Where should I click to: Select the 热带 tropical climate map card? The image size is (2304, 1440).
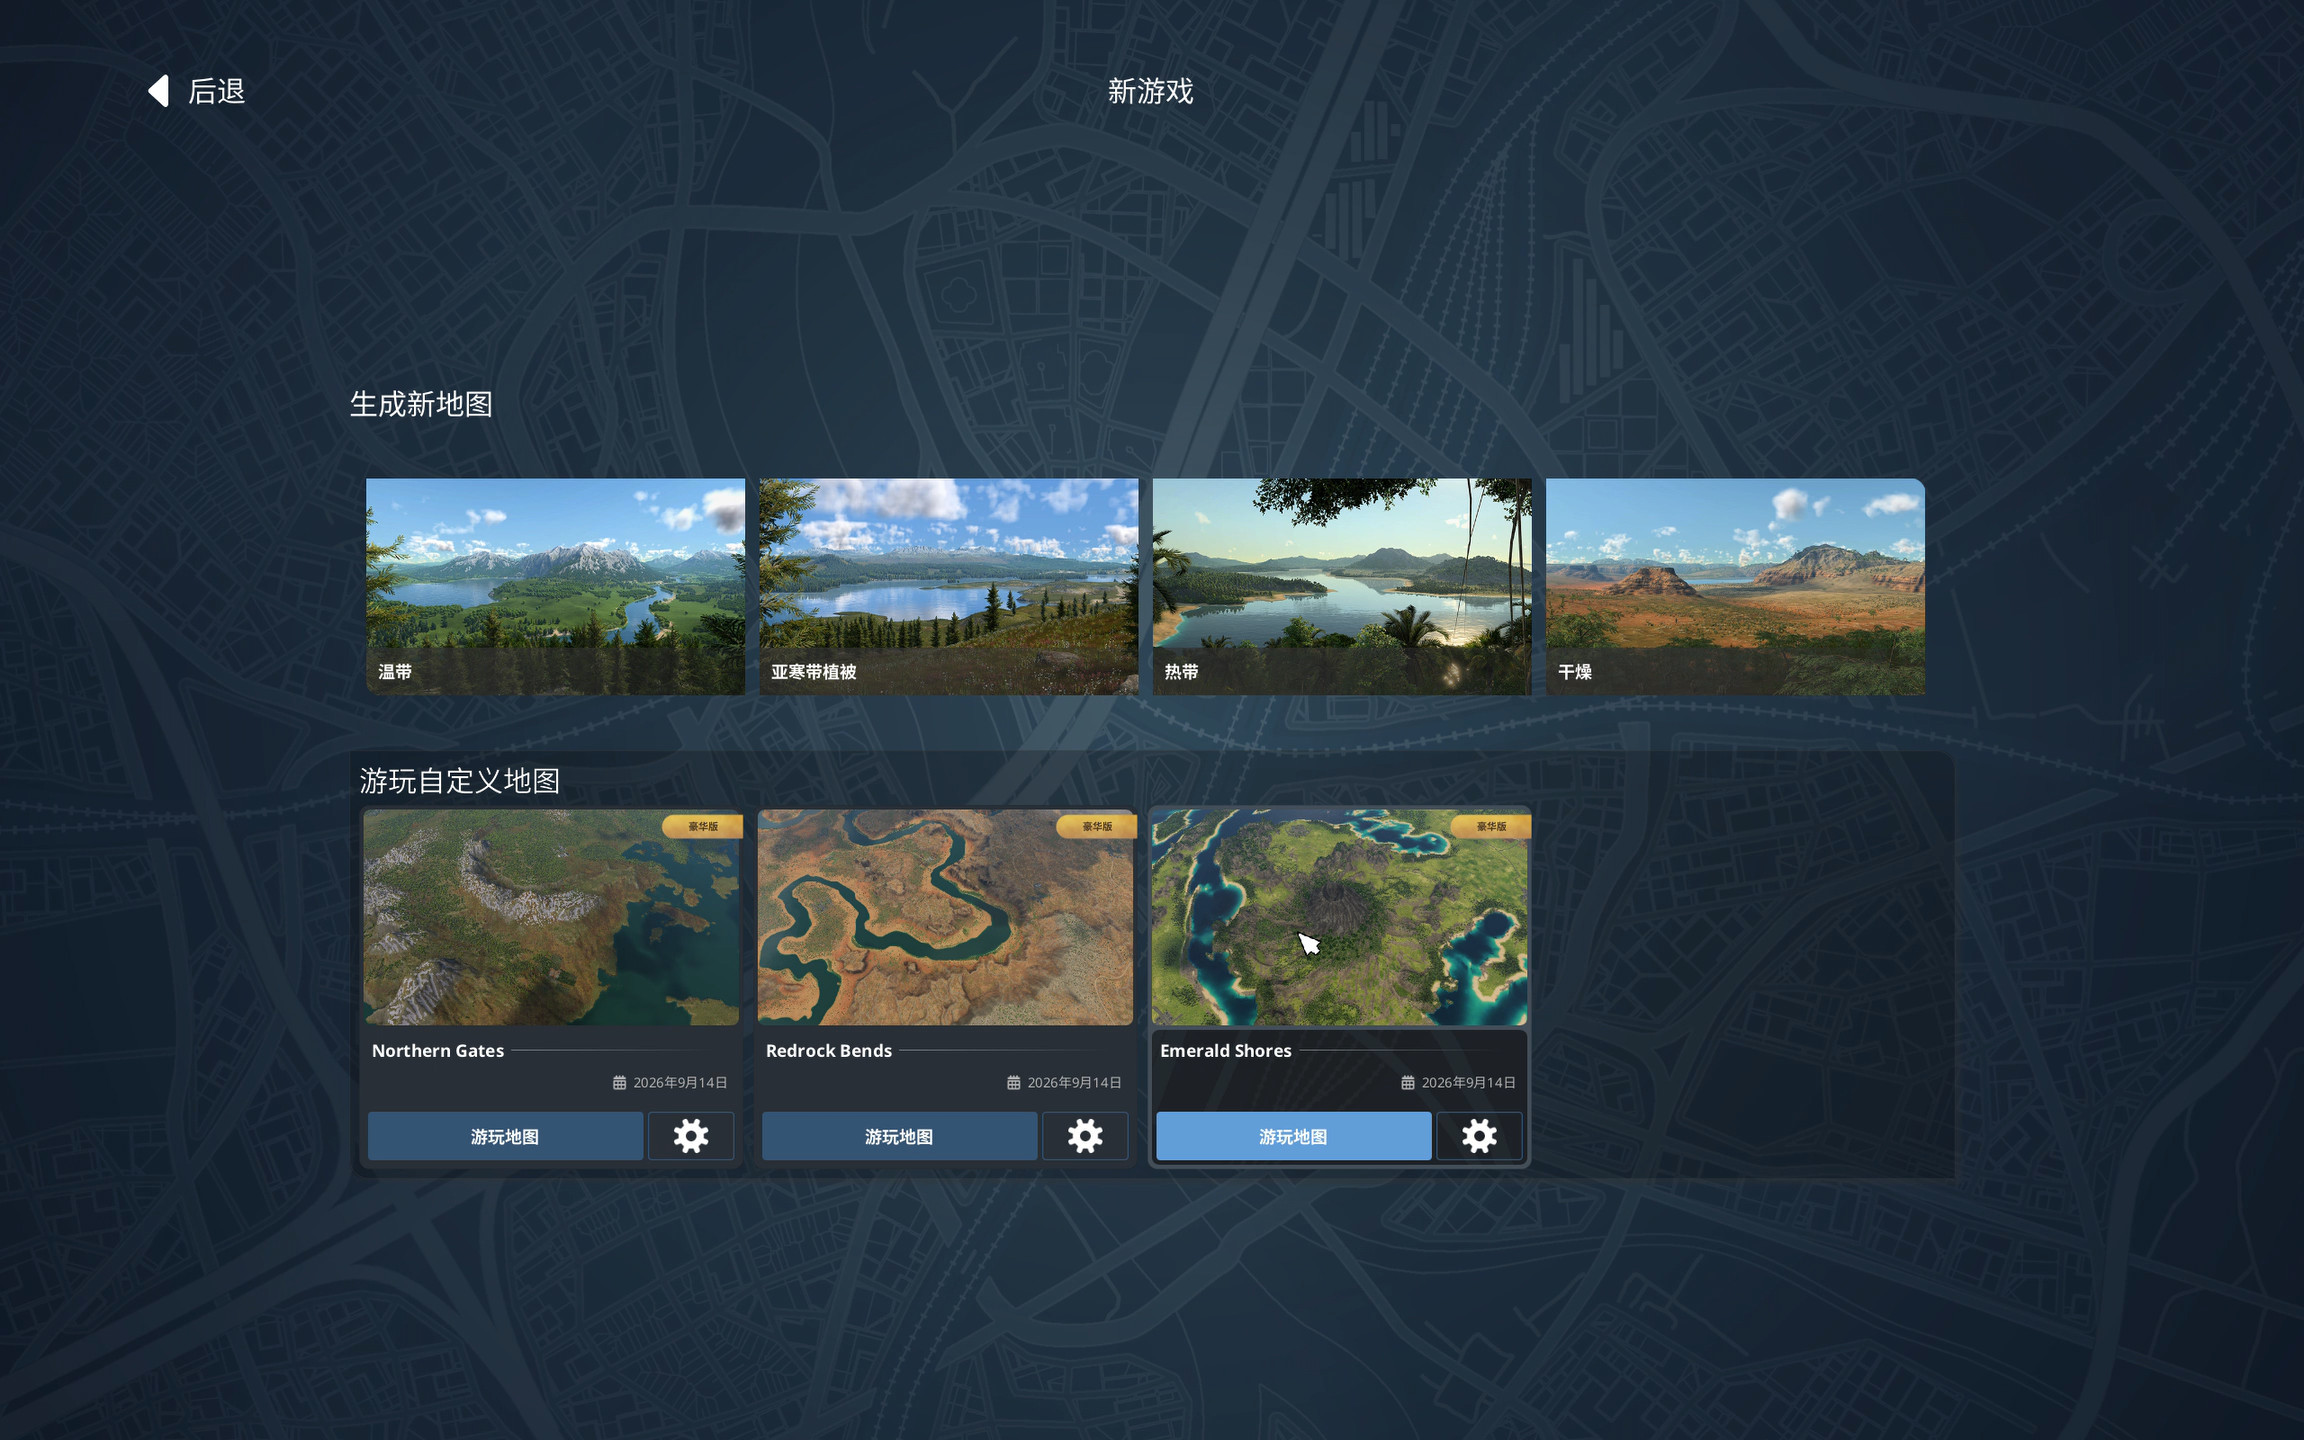1342,586
